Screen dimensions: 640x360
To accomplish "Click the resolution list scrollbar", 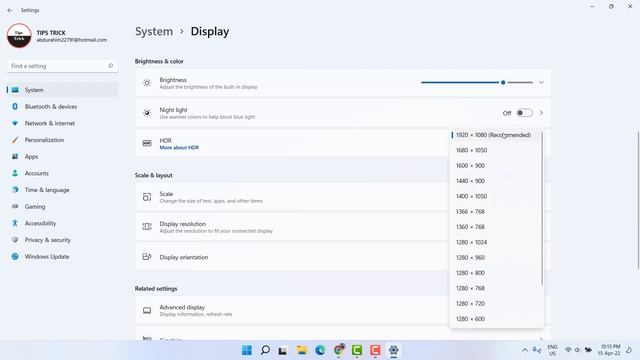I will (542, 208).
